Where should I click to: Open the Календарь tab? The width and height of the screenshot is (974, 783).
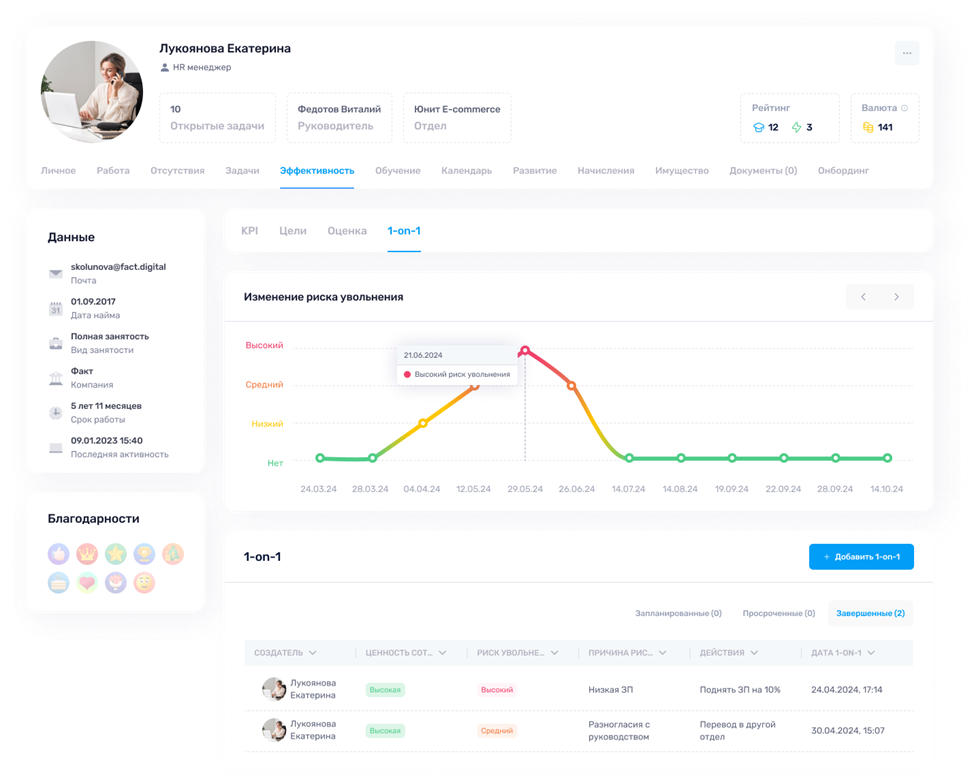(x=467, y=171)
